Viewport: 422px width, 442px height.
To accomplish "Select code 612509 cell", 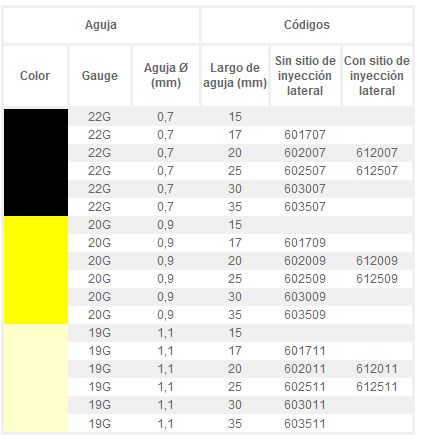I will [377, 279].
